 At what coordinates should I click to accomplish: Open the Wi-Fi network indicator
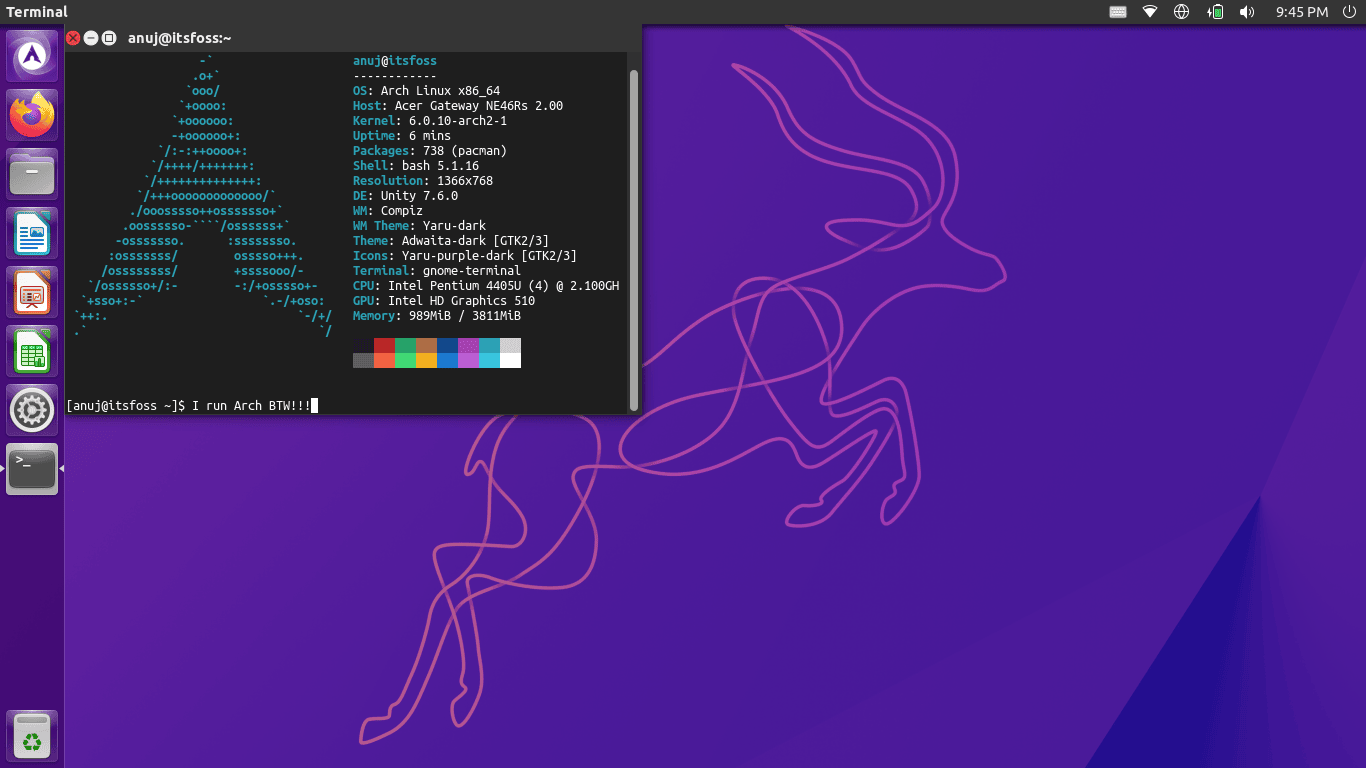1150,12
